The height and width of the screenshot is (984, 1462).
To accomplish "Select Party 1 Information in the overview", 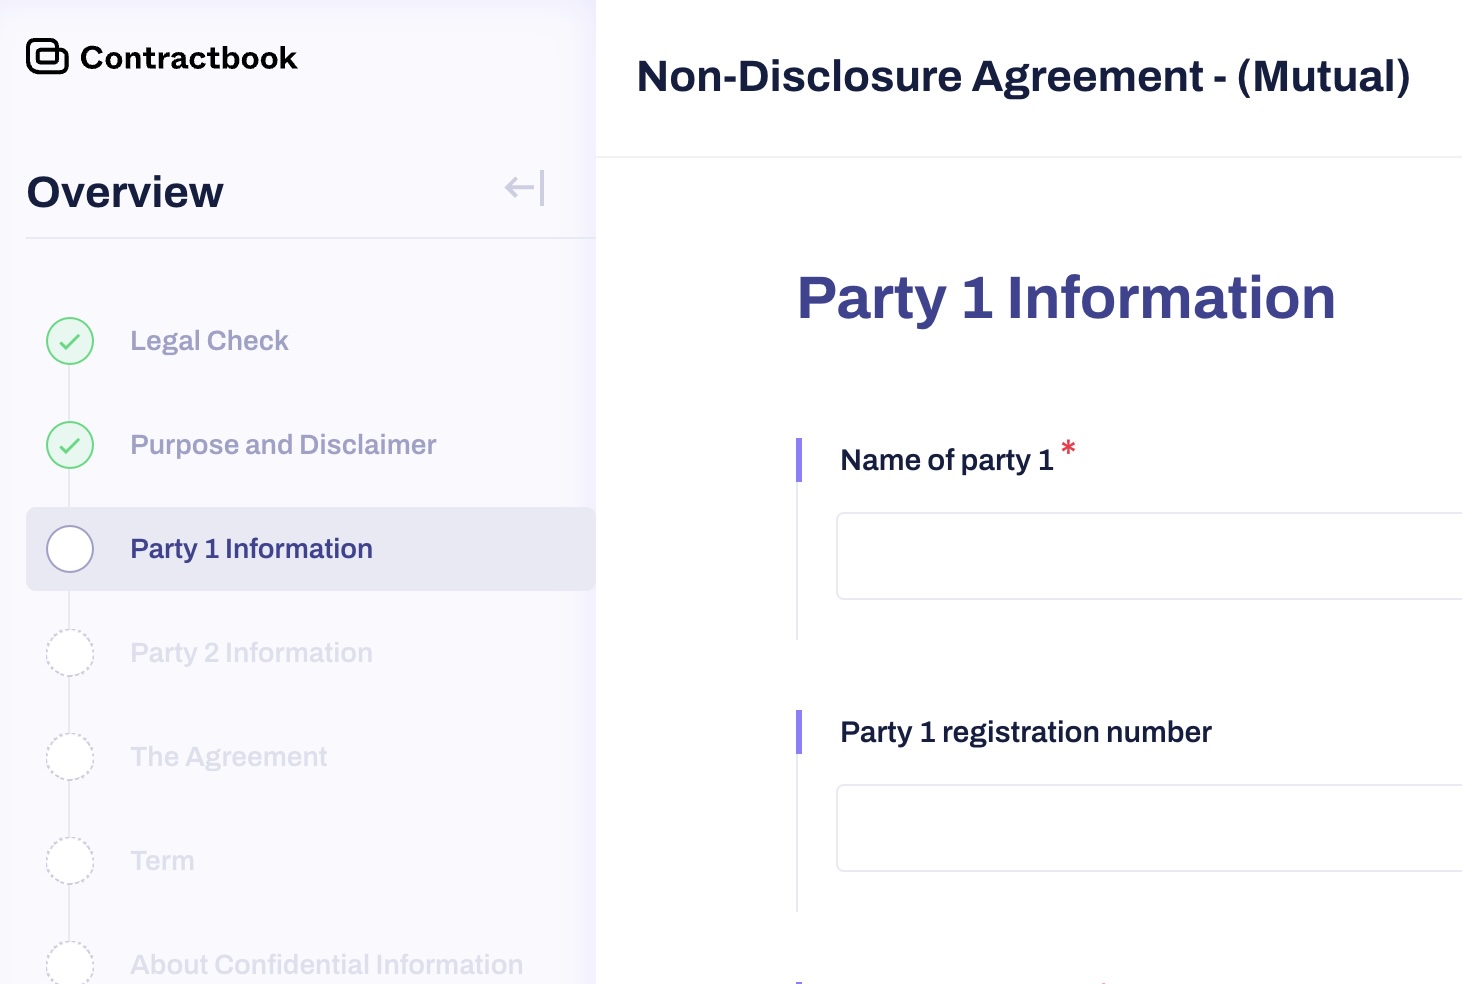I will (x=251, y=549).
